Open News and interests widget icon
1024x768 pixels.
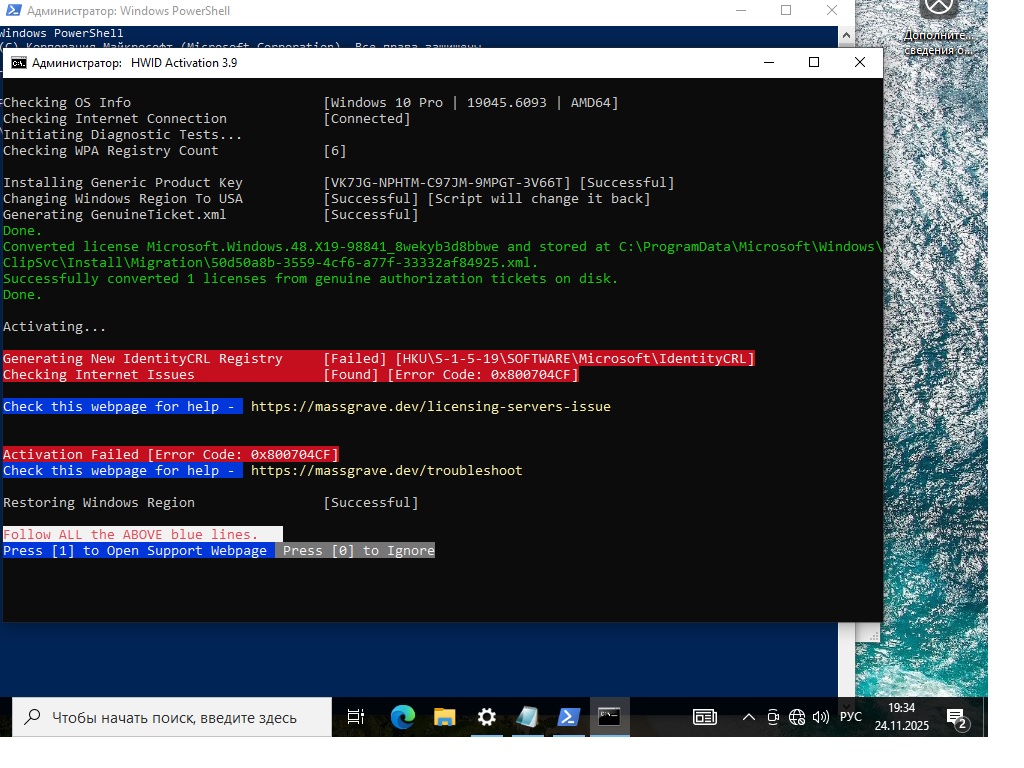click(705, 717)
